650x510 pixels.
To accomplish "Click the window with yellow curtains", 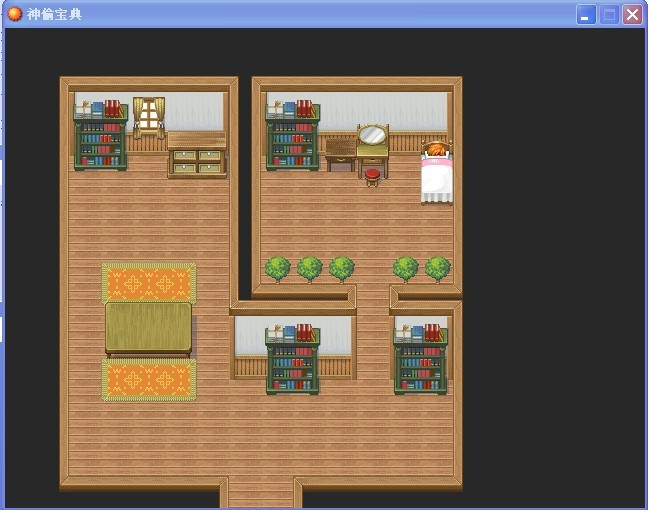I will pyautogui.click(x=149, y=118).
